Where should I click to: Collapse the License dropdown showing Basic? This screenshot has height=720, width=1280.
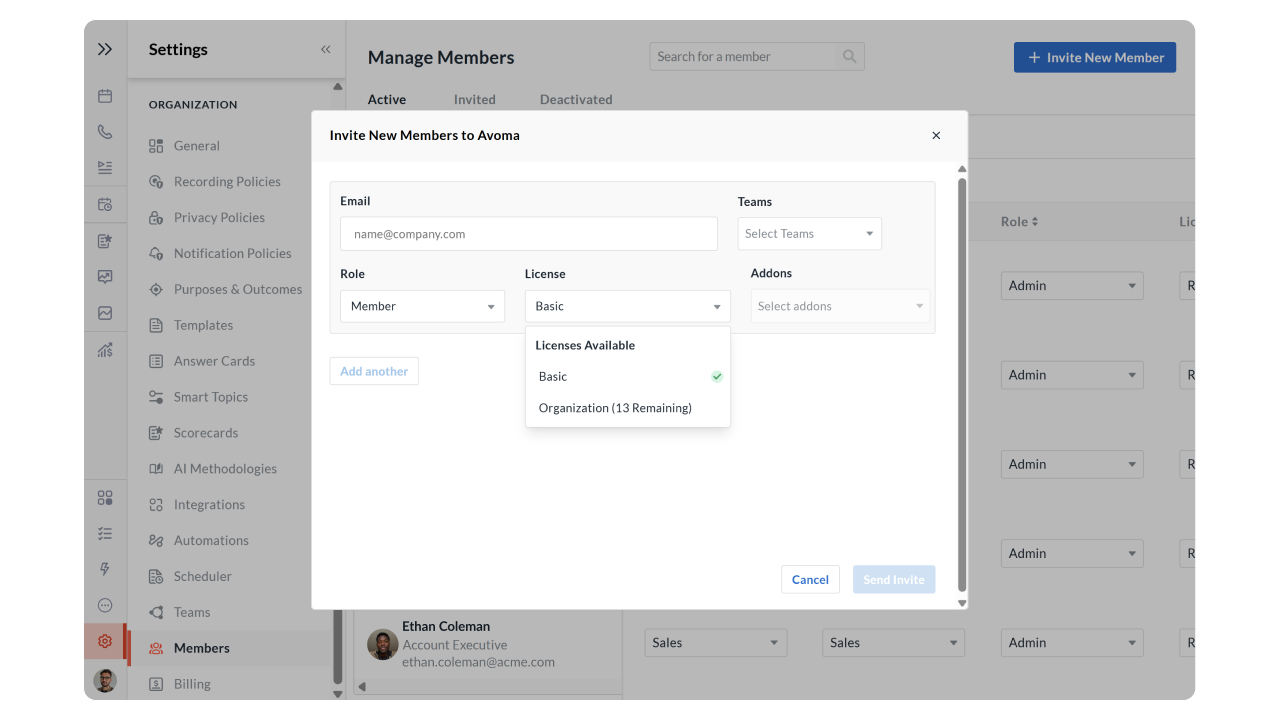628,306
